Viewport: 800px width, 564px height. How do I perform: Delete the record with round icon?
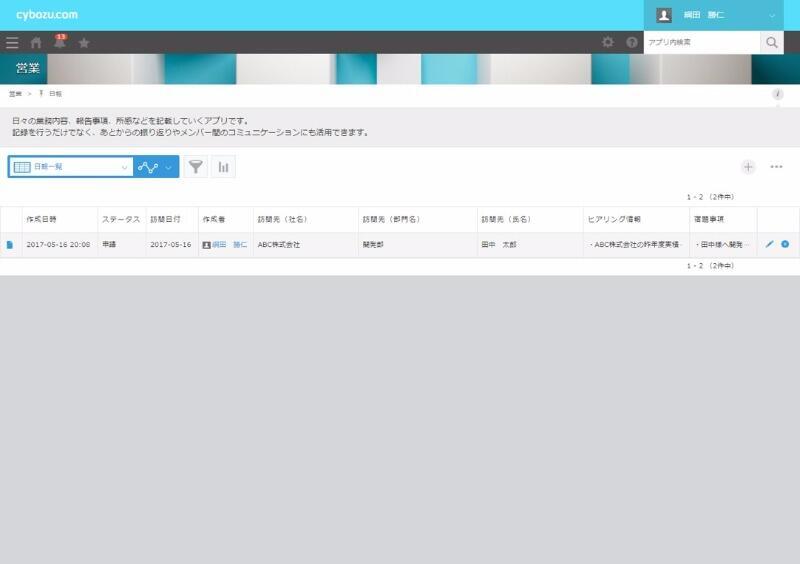click(785, 244)
